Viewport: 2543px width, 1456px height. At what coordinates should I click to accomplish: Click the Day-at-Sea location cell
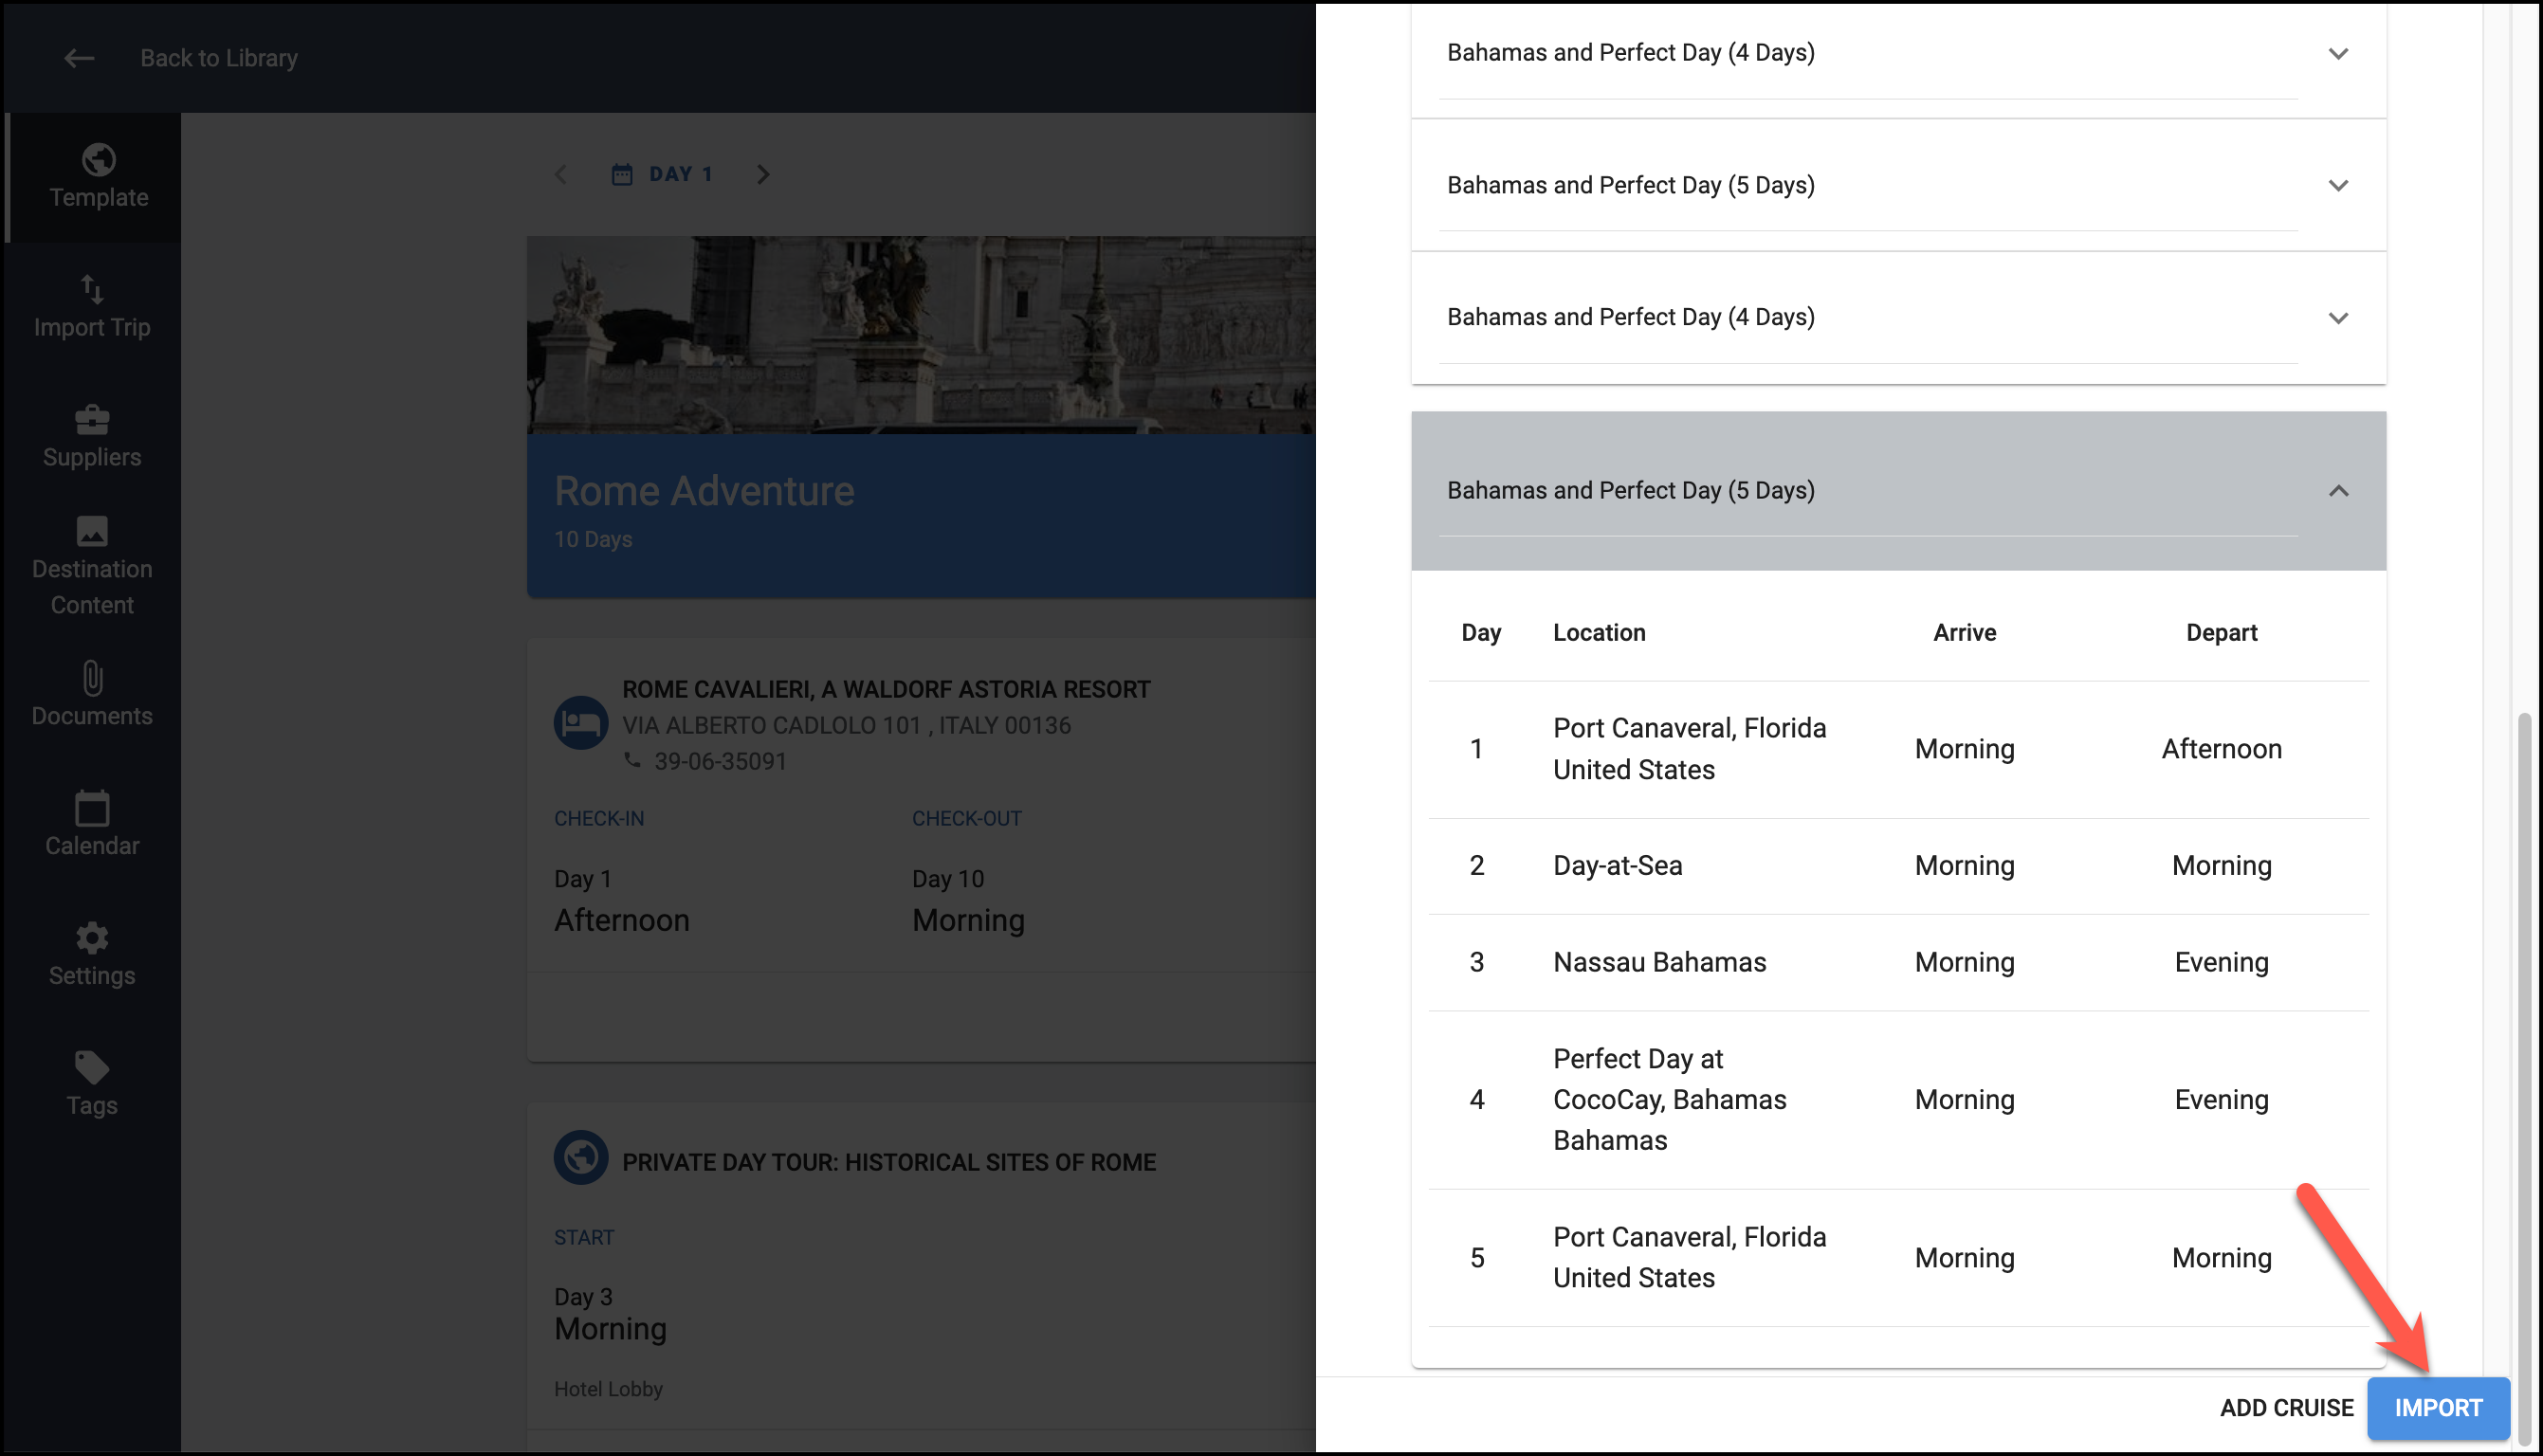click(1617, 865)
